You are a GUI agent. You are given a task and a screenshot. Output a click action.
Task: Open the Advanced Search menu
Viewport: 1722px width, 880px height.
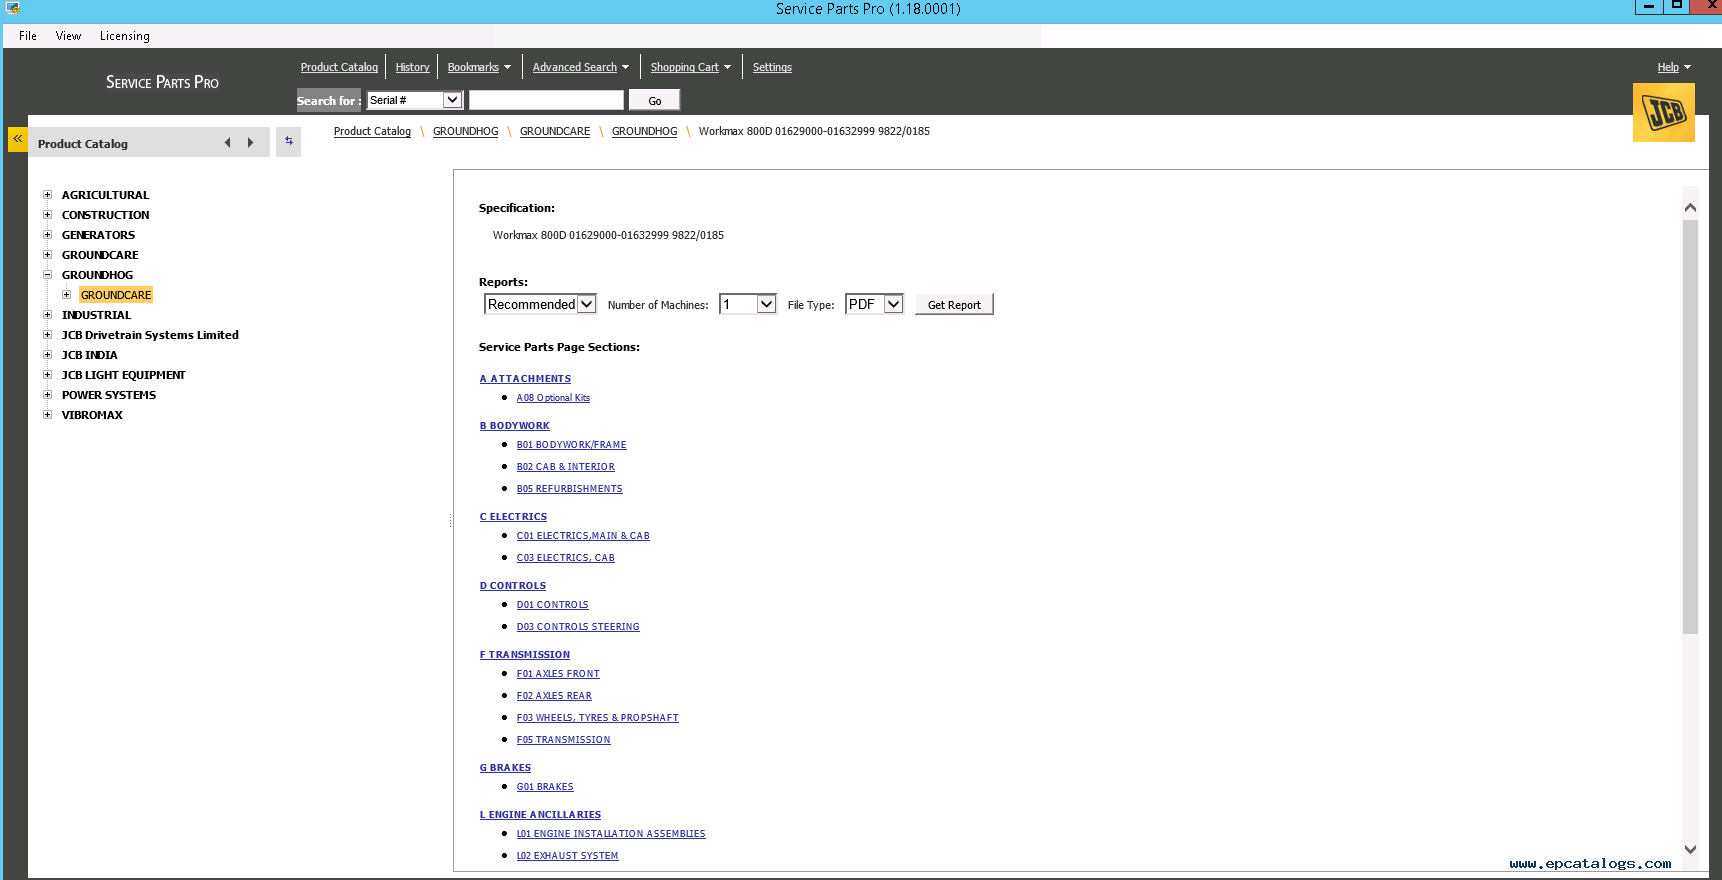pyautogui.click(x=580, y=67)
